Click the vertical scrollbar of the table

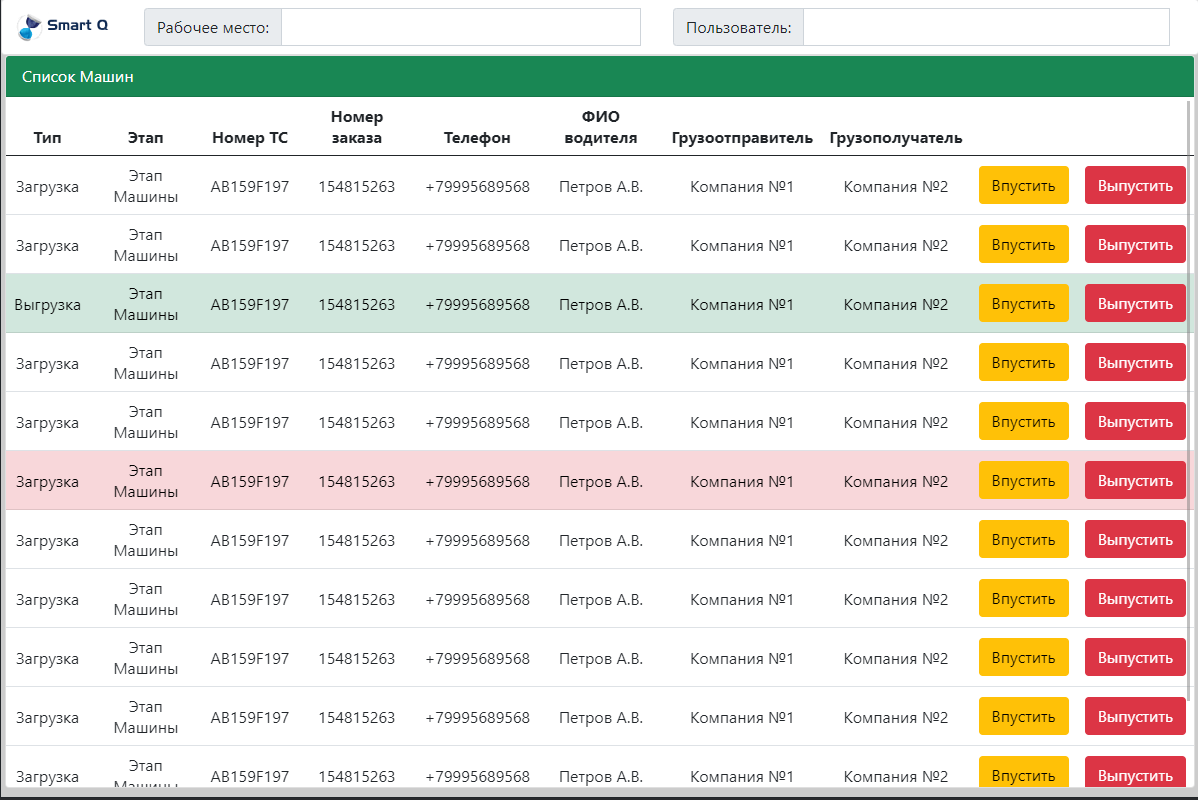(x=1189, y=400)
